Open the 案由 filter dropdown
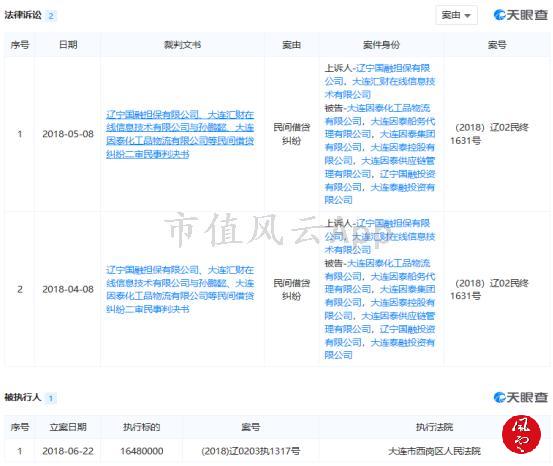 (456, 15)
